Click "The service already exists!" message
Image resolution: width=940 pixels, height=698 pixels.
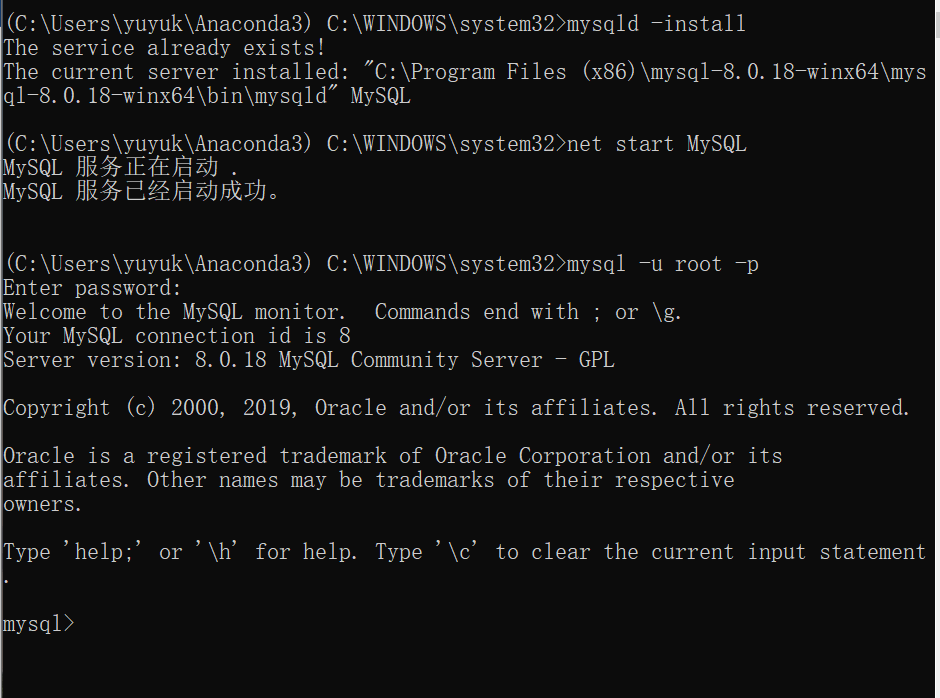coord(164,48)
